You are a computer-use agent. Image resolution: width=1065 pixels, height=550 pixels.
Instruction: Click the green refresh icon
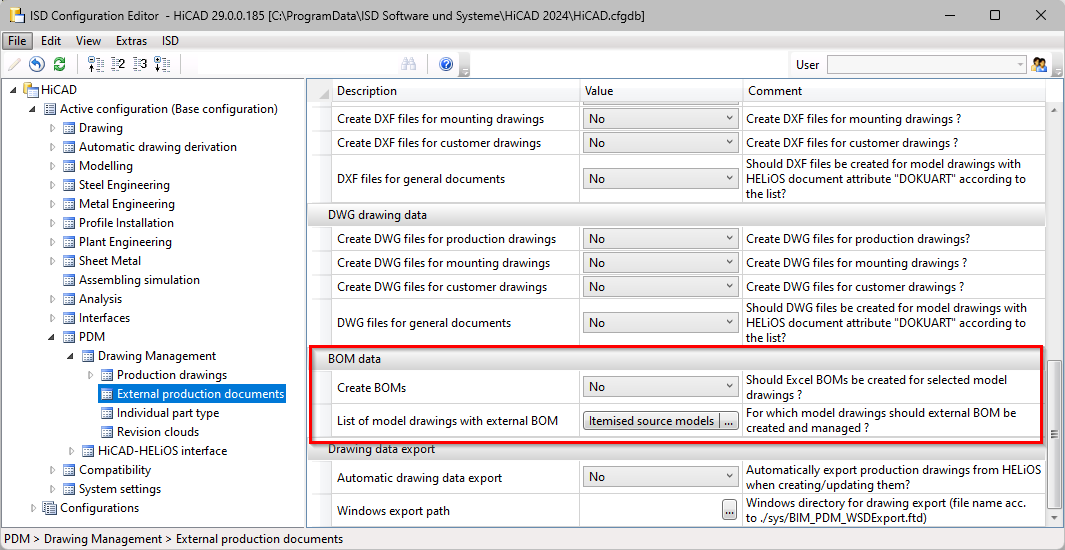tap(59, 65)
